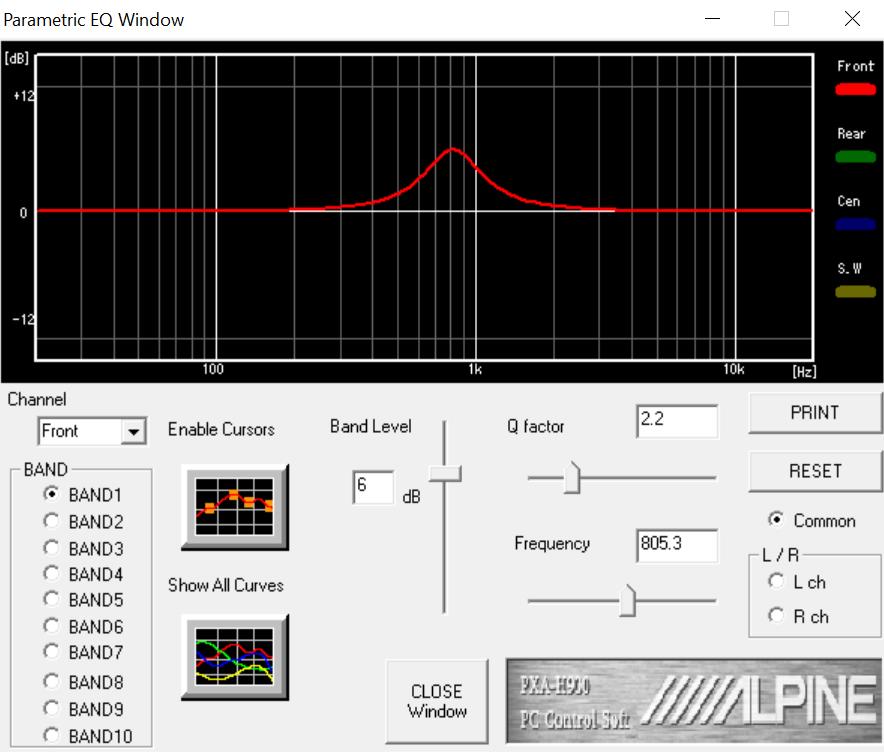Click the Q factor slider thumb
This screenshot has height=752, width=884.
[x=572, y=477]
